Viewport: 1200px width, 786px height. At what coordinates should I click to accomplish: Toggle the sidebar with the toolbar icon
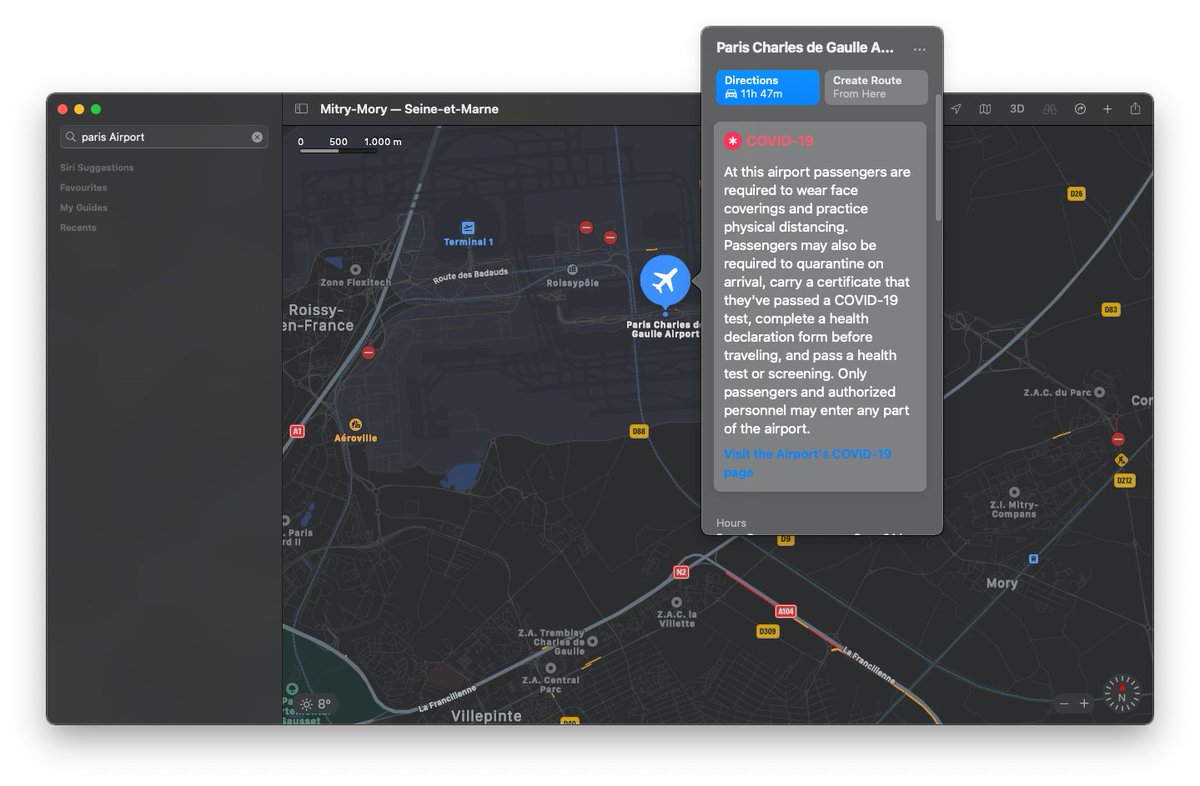tap(301, 109)
